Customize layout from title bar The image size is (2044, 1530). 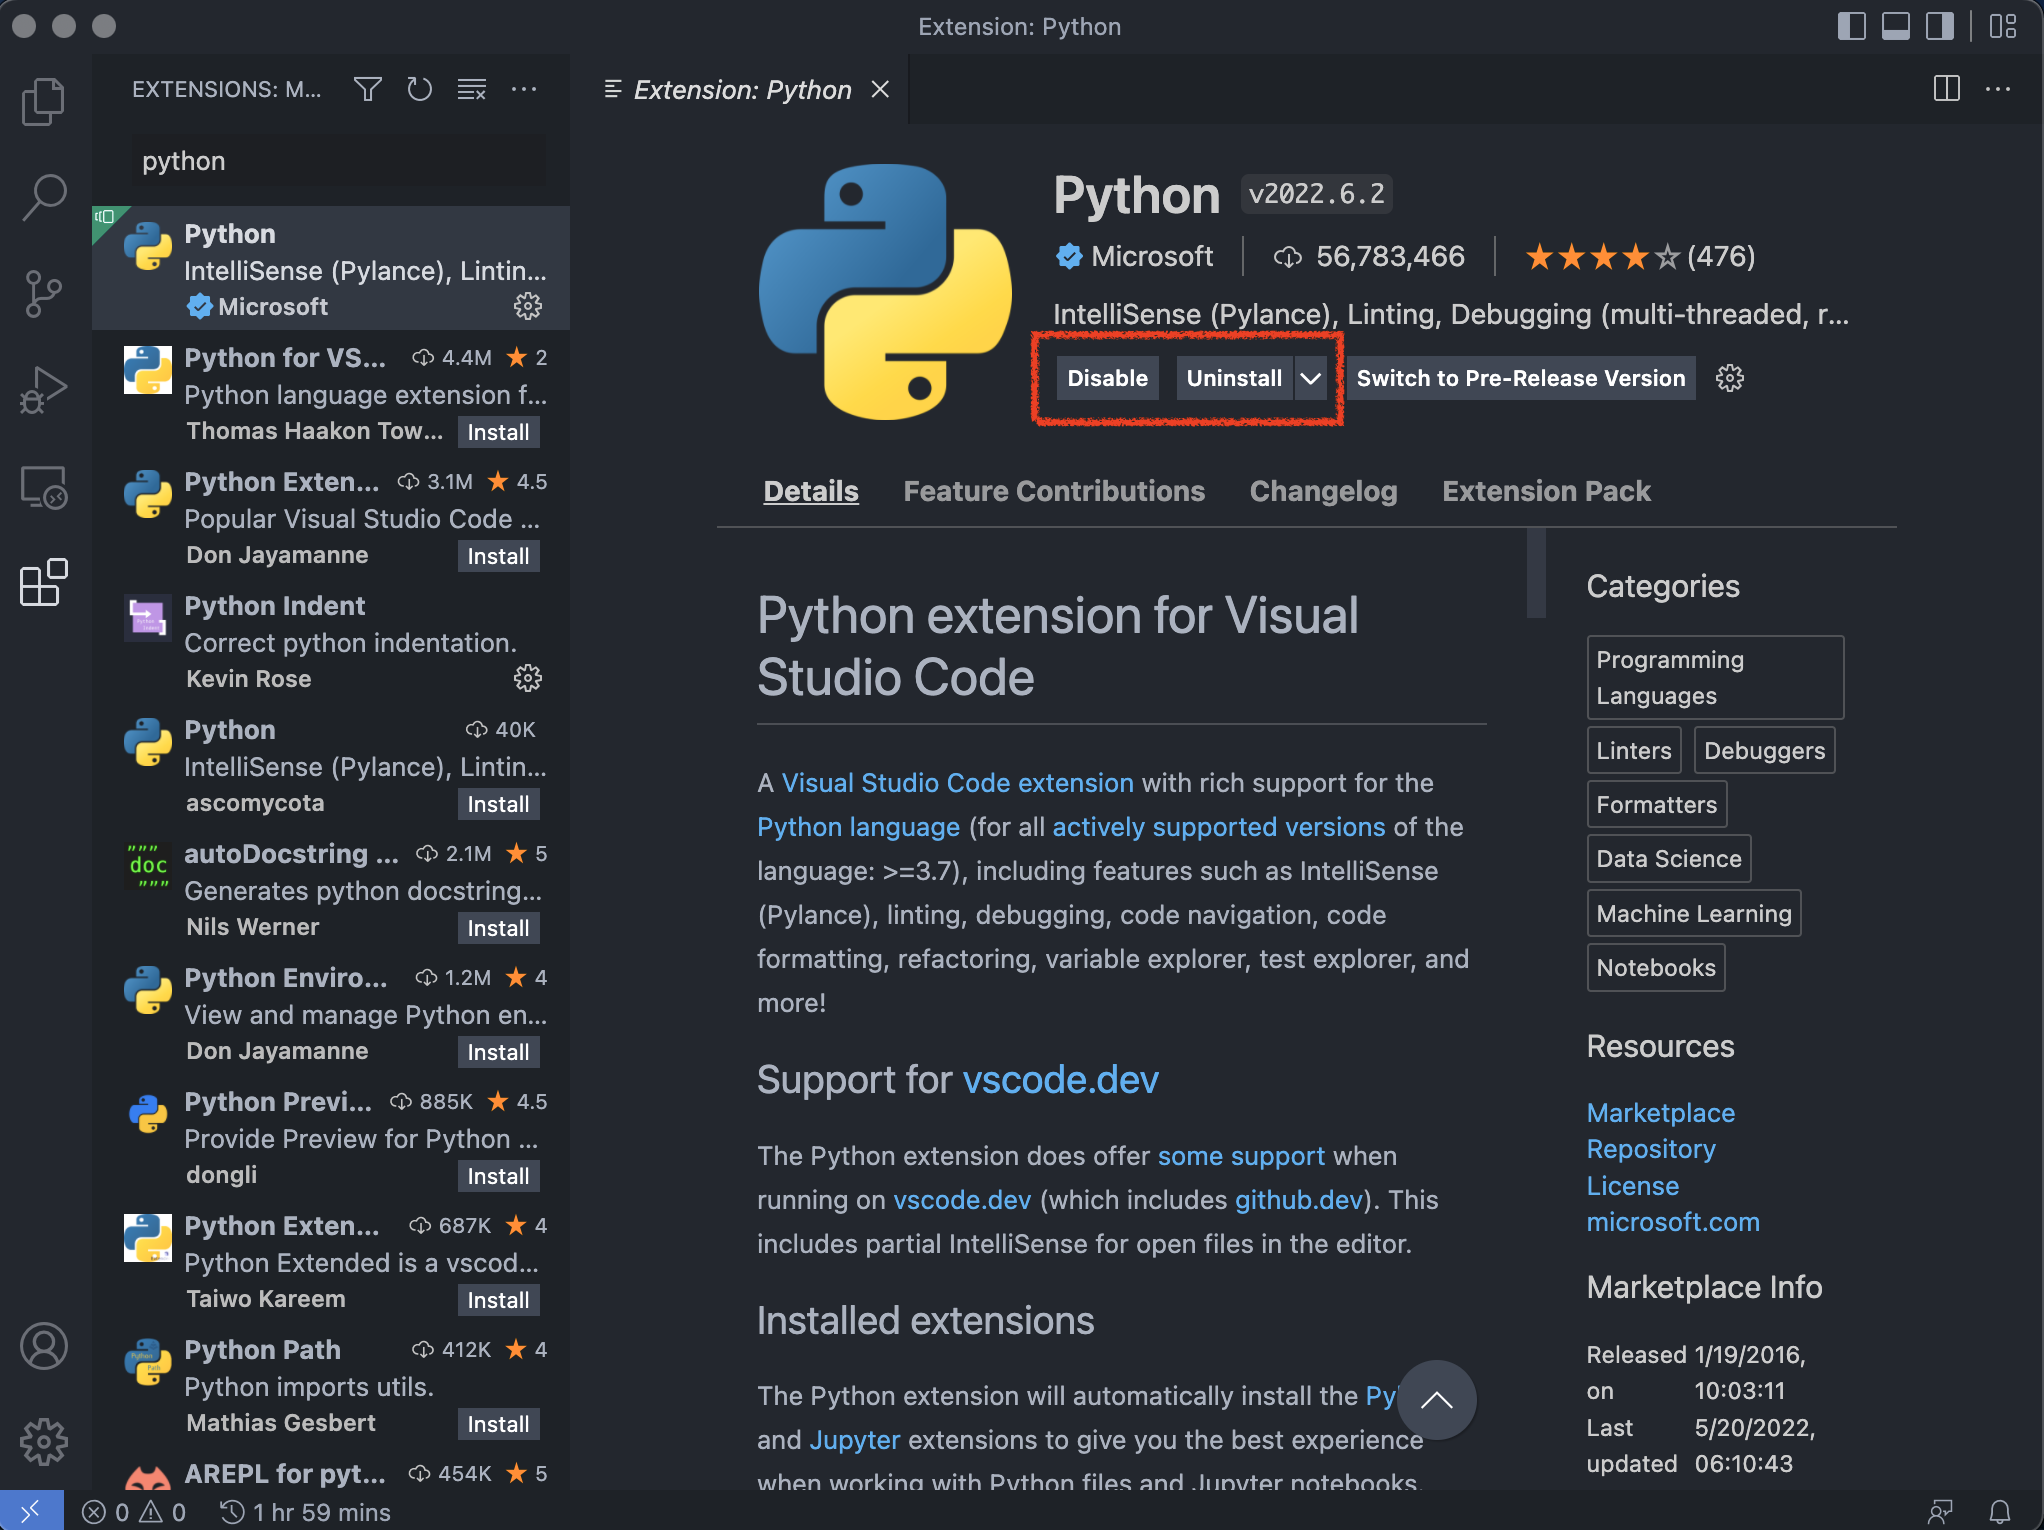(2003, 26)
